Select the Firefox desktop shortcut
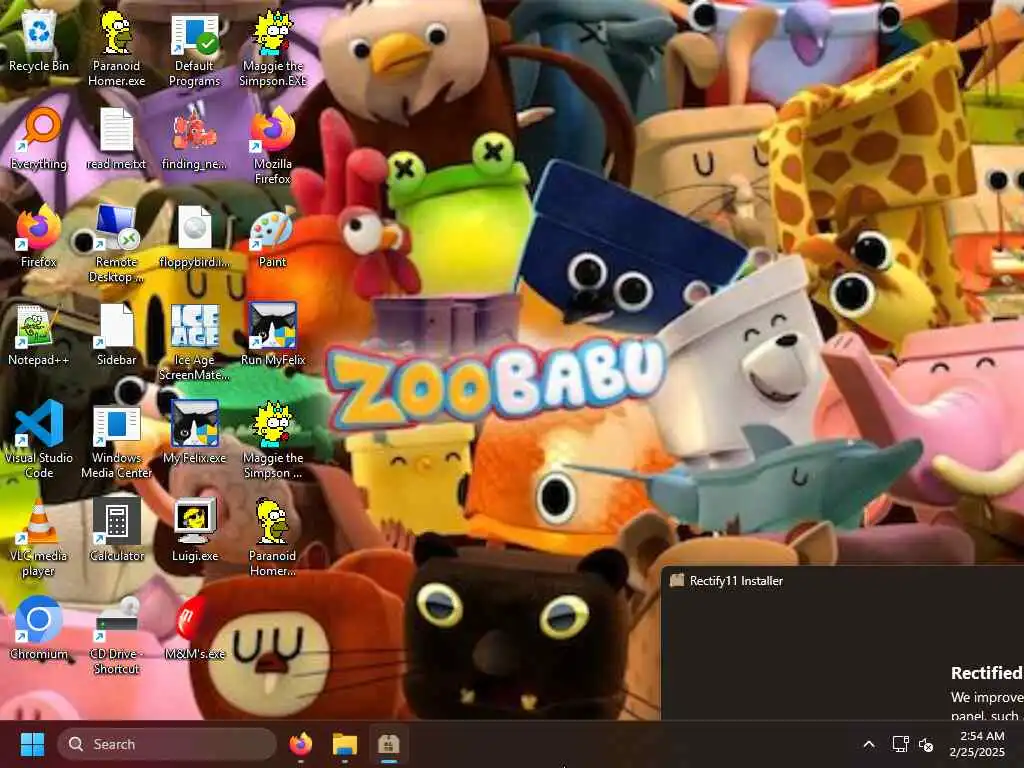Image resolution: width=1024 pixels, height=768 pixels. (x=39, y=236)
